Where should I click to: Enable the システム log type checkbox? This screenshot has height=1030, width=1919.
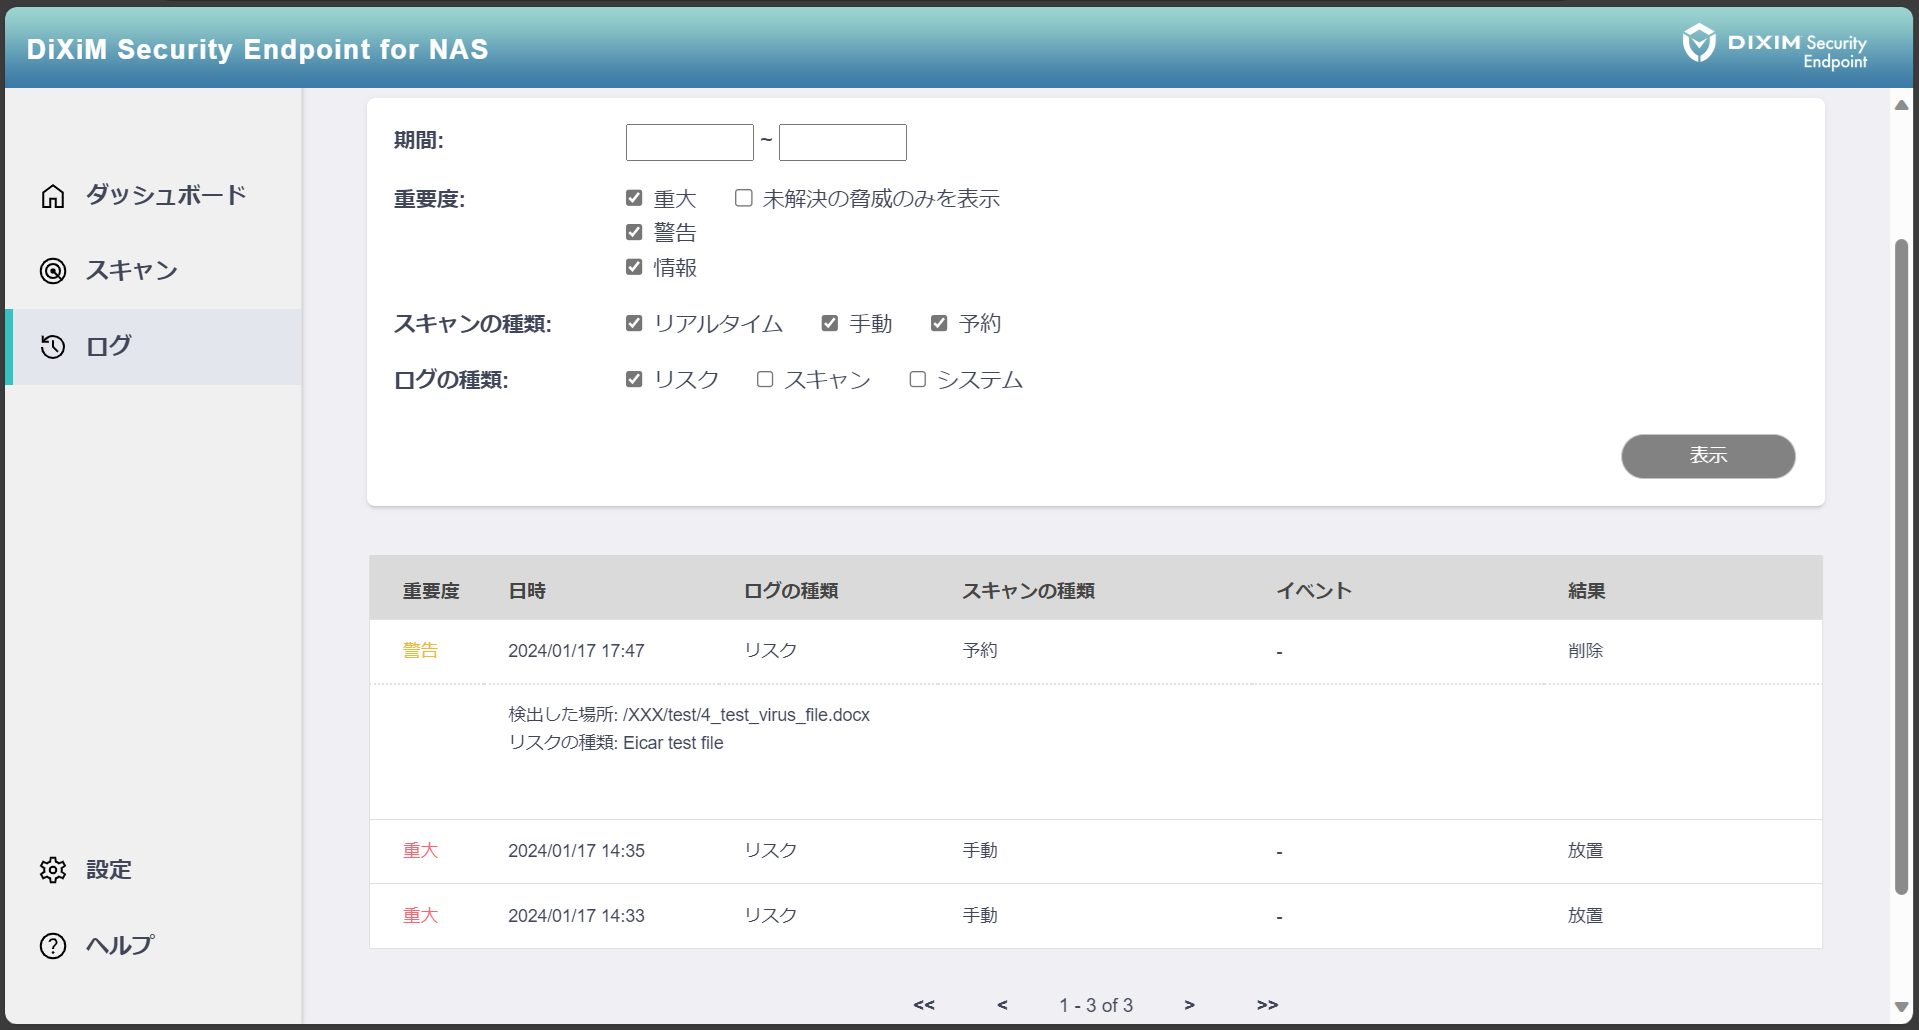(x=917, y=379)
